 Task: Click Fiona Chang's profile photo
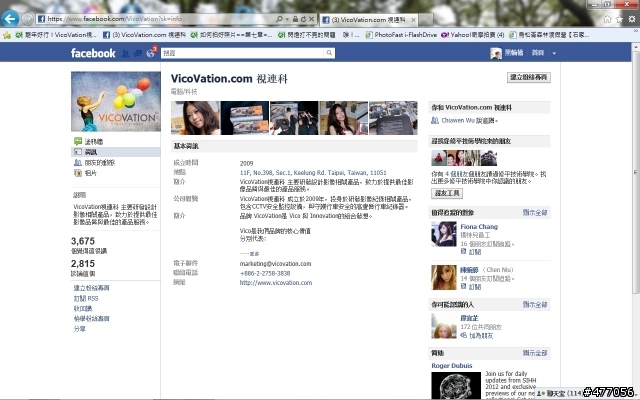444,234
